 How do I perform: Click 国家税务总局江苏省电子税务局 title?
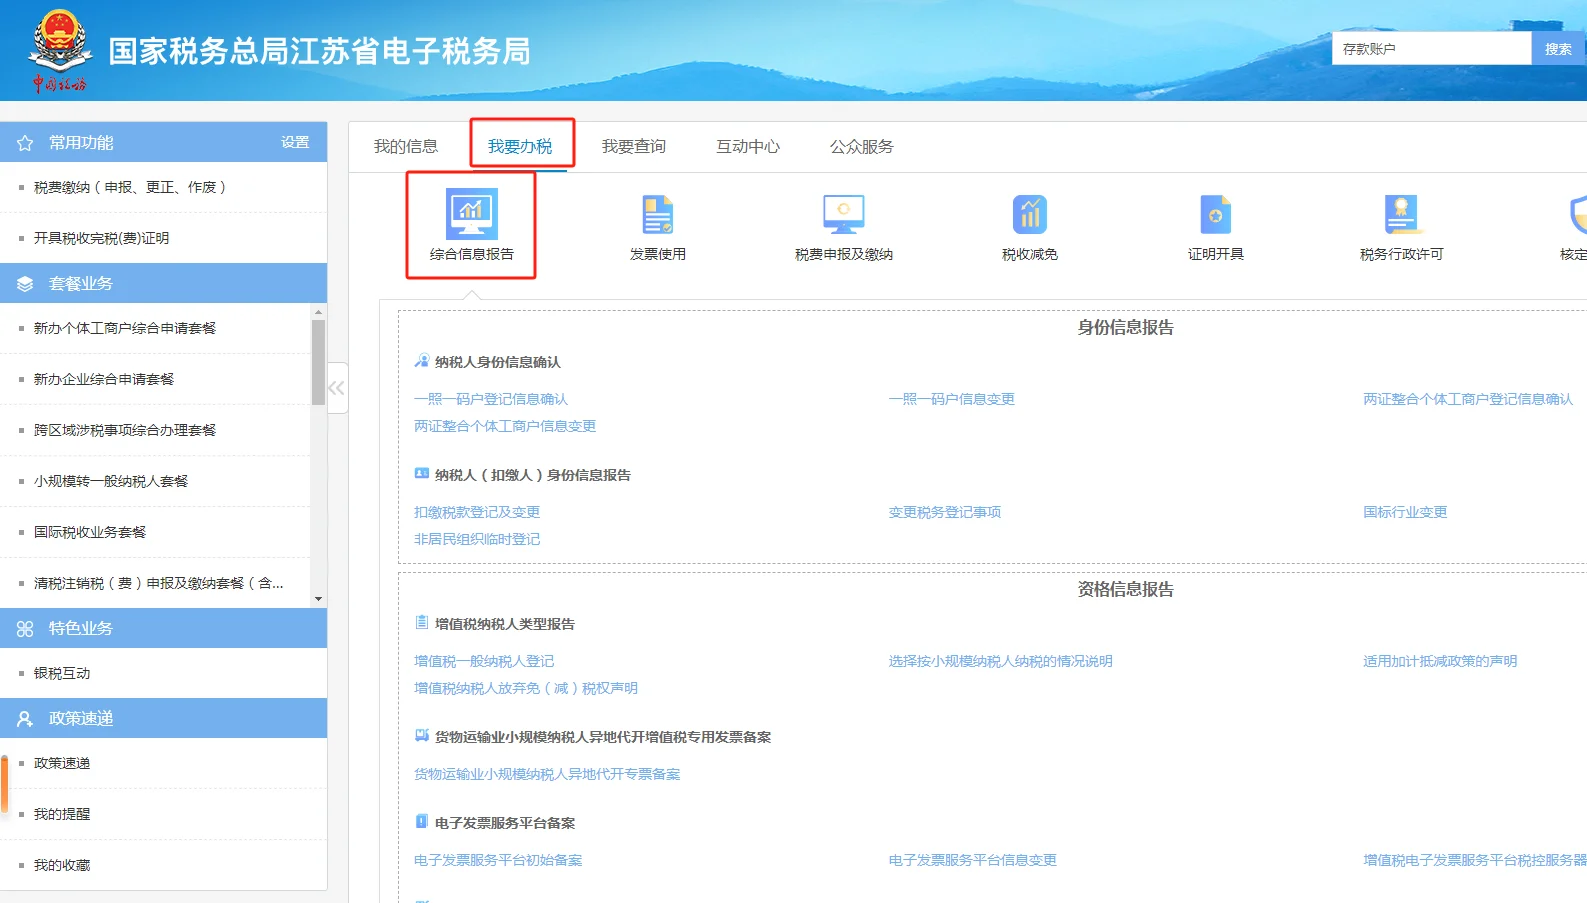(x=320, y=51)
